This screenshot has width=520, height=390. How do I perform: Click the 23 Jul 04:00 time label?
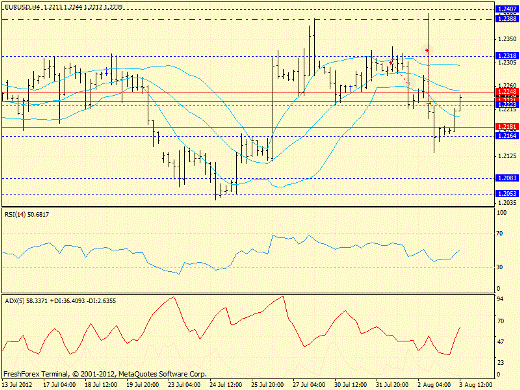[184, 385]
